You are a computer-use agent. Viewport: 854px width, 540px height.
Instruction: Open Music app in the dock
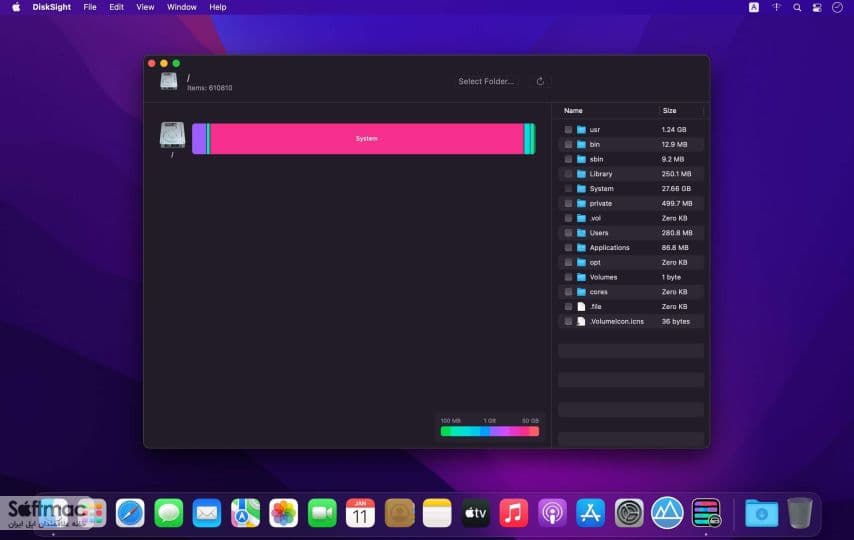coord(514,513)
